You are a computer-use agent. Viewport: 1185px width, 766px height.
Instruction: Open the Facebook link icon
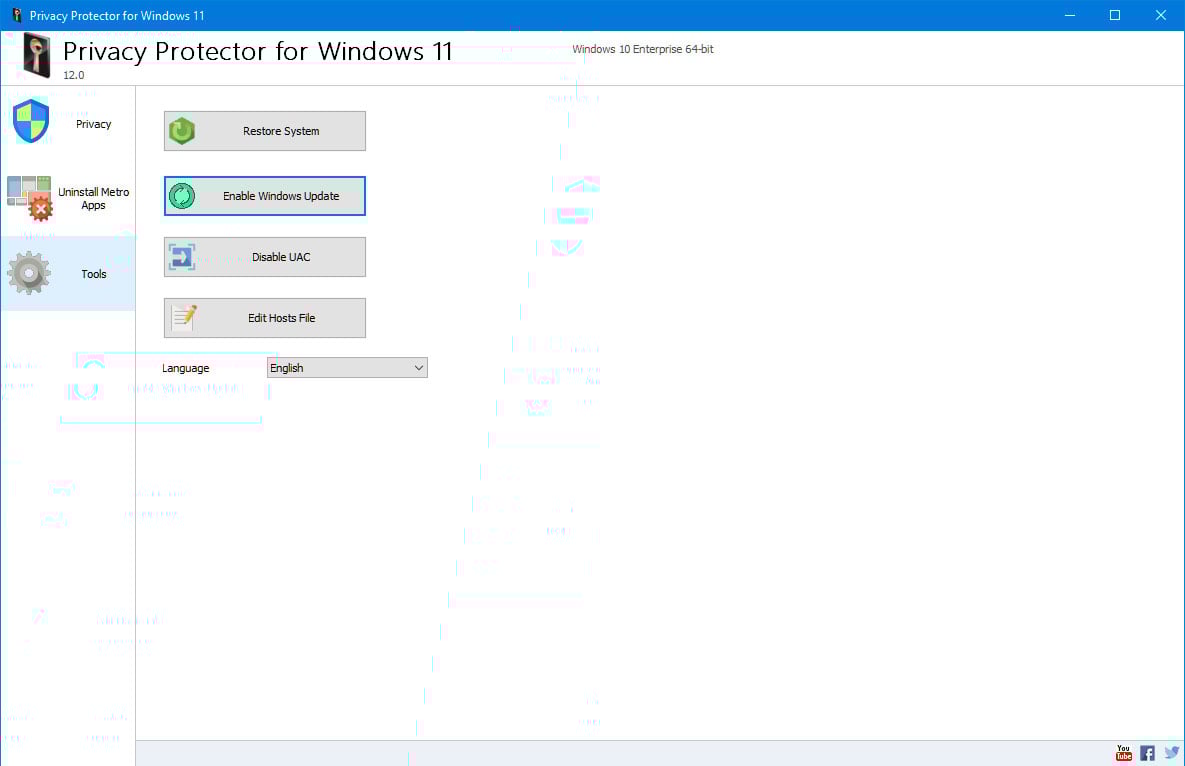tap(1147, 752)
